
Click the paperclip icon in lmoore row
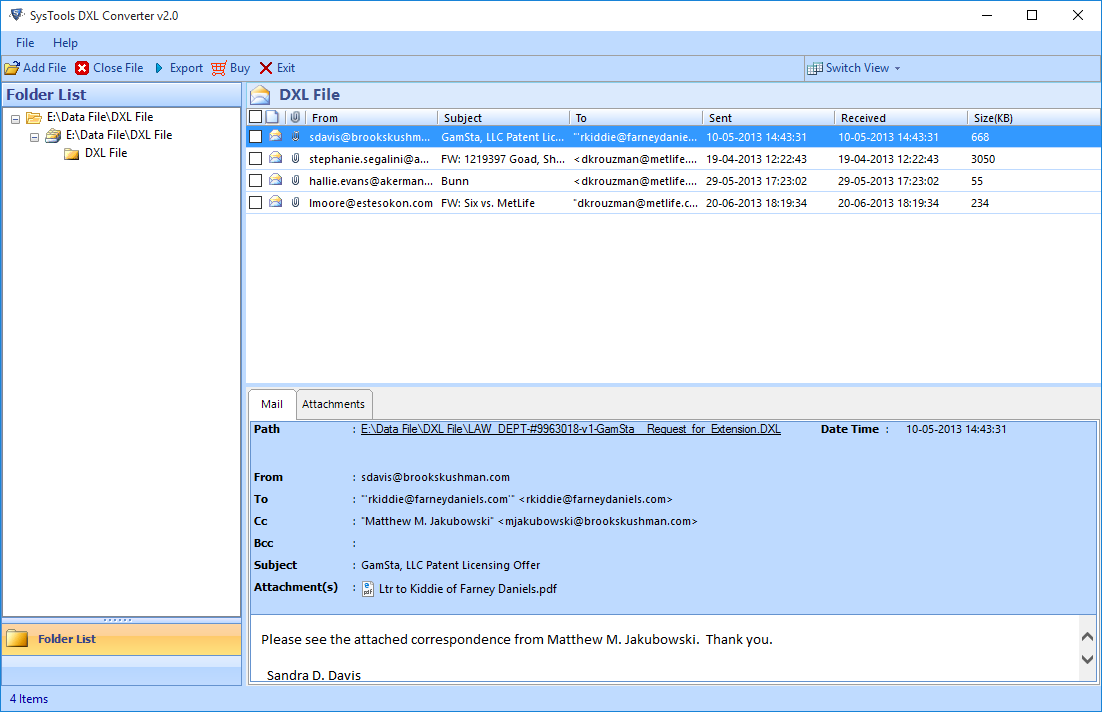tap(296, 202)
